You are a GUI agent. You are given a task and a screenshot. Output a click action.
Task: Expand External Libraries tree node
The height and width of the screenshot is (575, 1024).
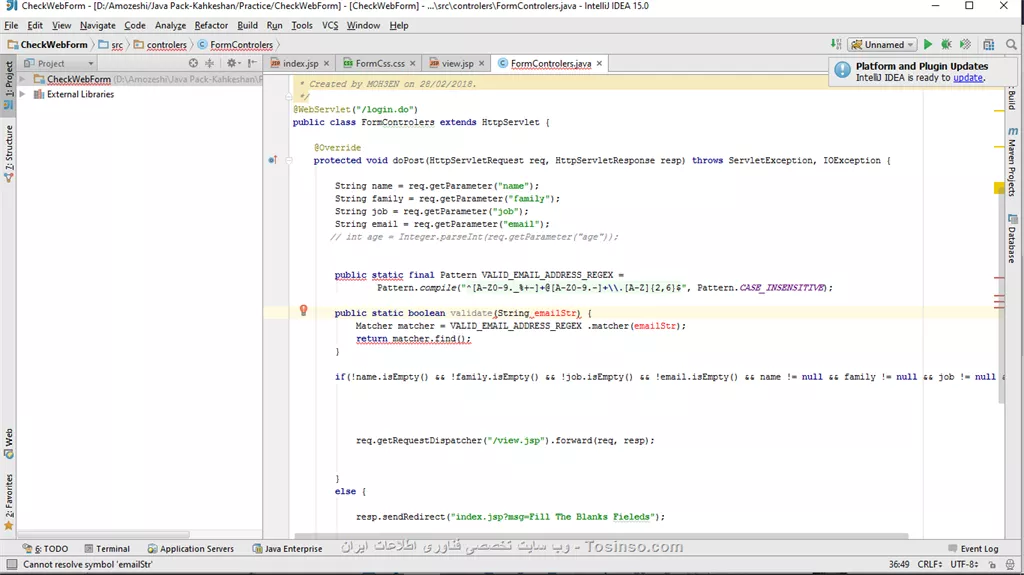coord(23,94)
